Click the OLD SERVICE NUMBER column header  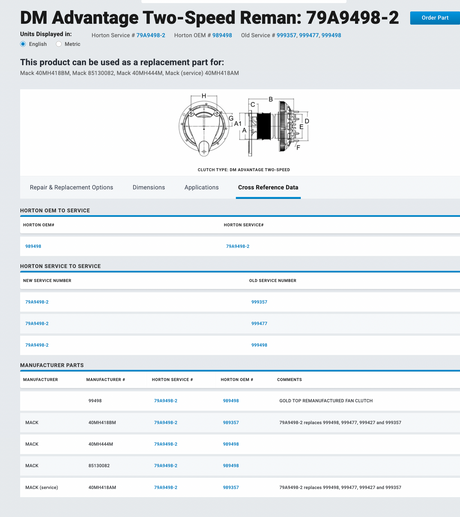click(x=272, y=281)
